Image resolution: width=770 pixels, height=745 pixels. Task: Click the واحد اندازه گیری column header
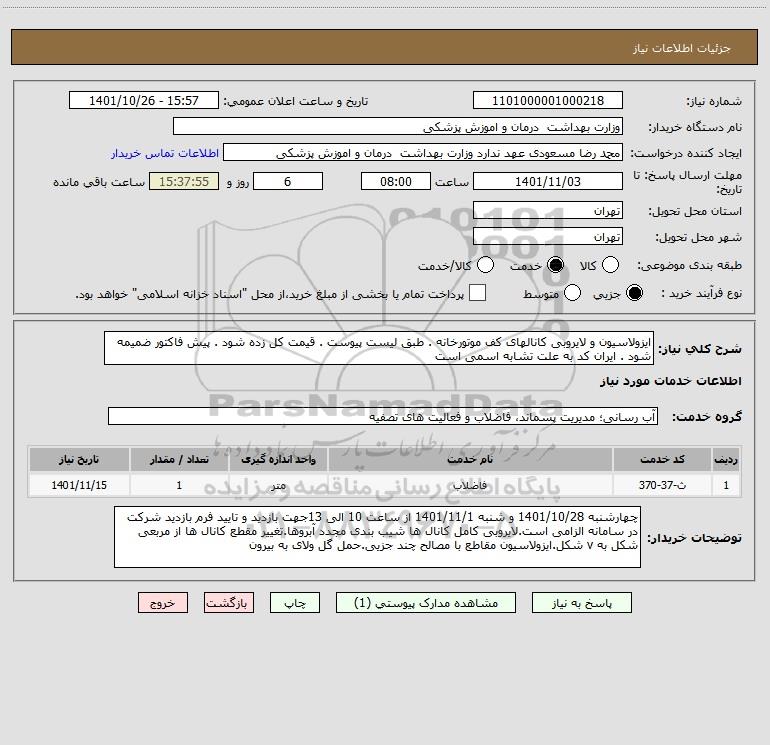point(278,460)
